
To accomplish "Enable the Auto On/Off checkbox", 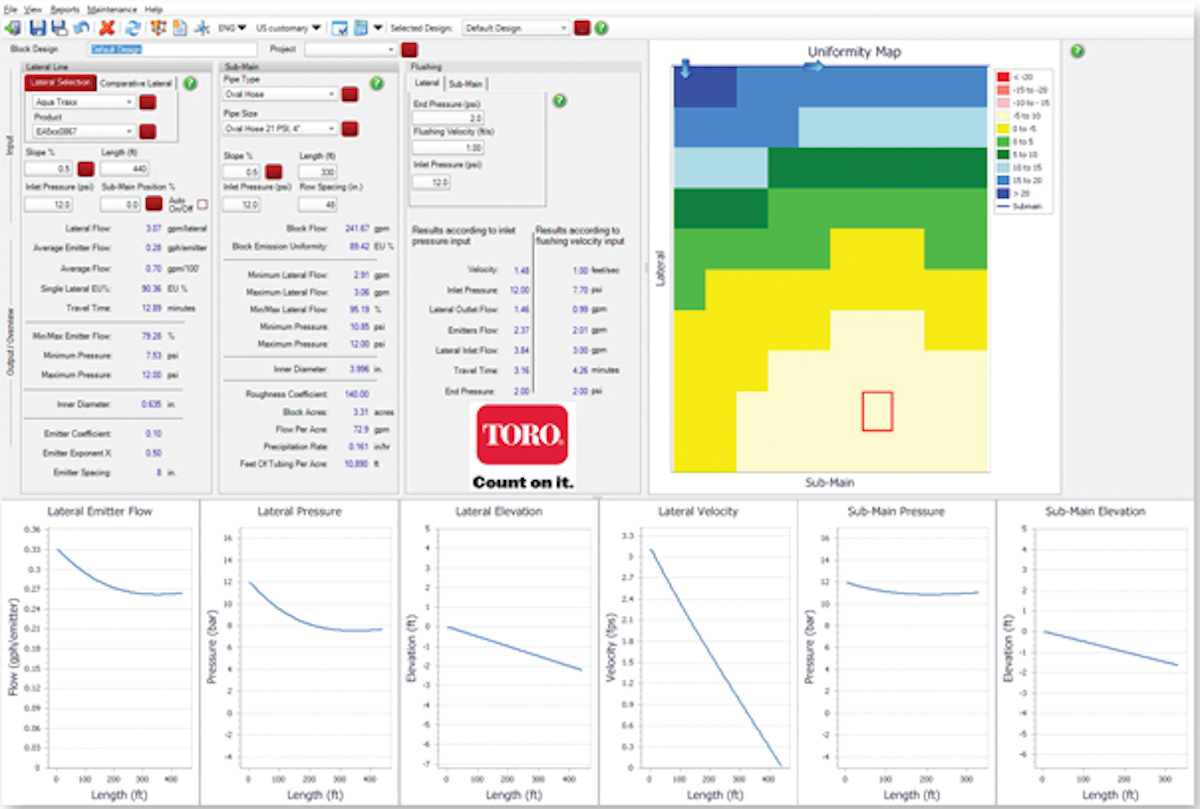I will click(x=199, y=203).
